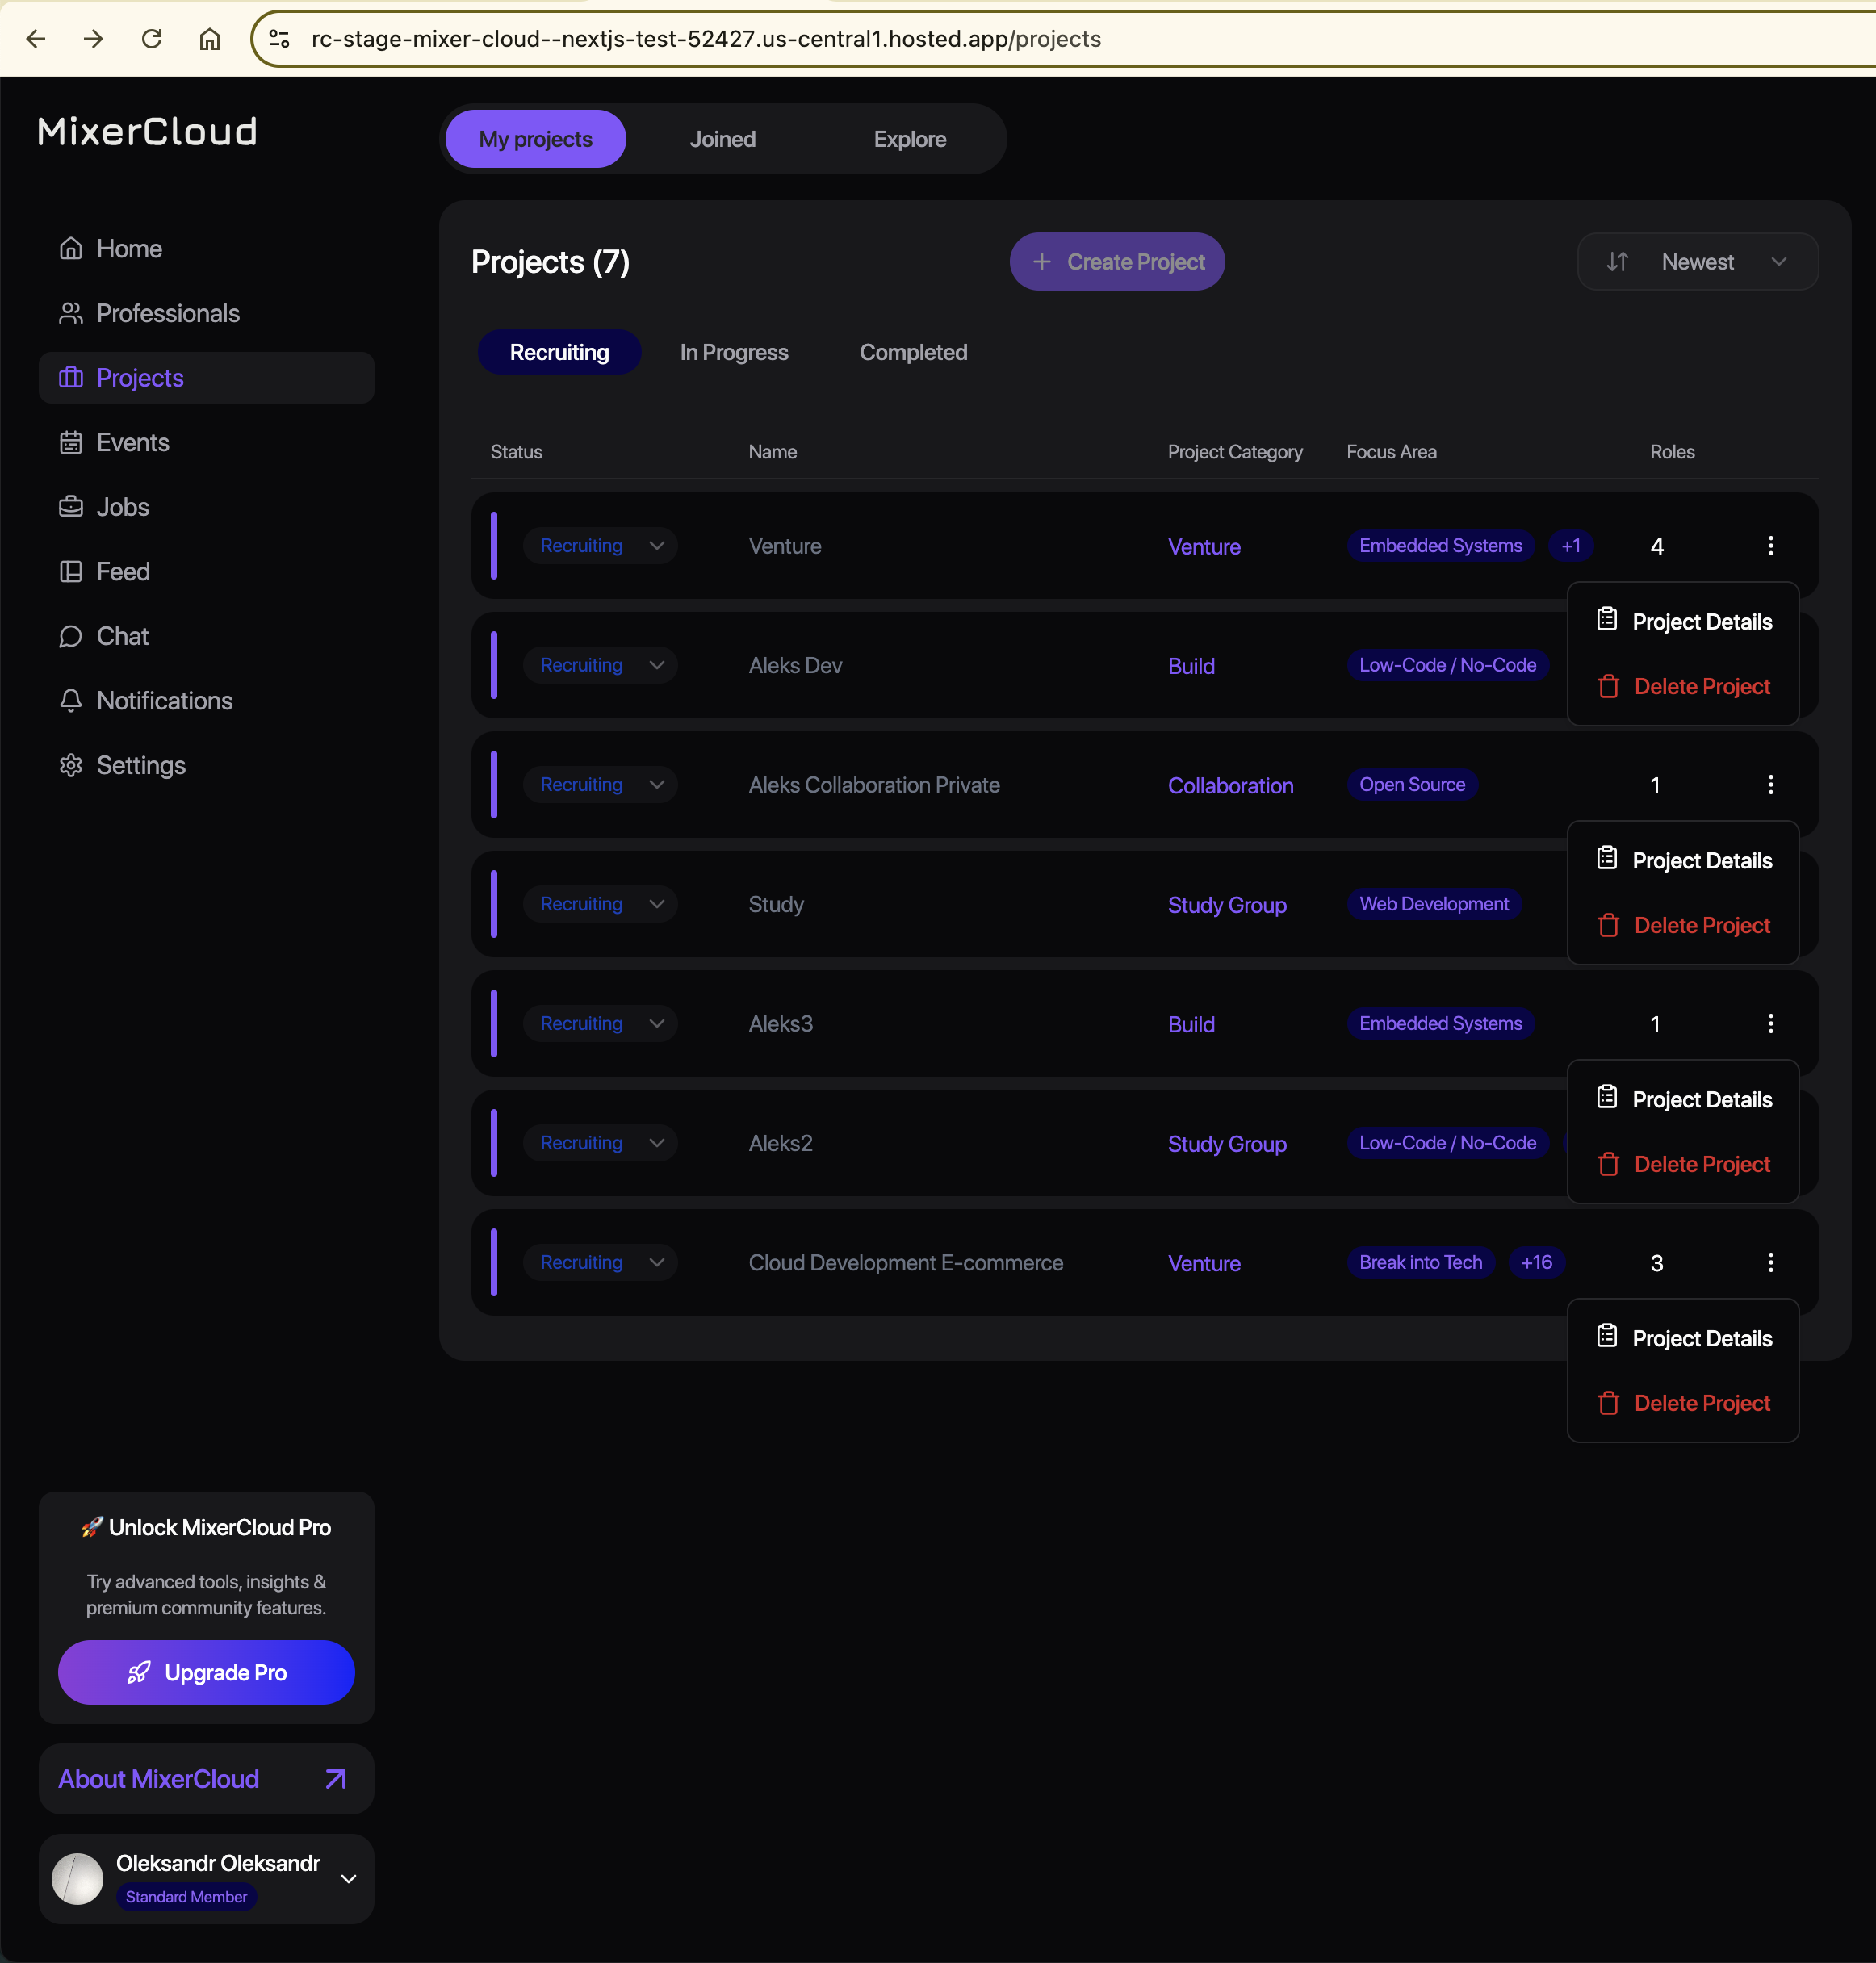Image resolution: width=1876 pixels, height=1963 pixels.
Task: Click the Professionals people icon
Action: (70, 313)
